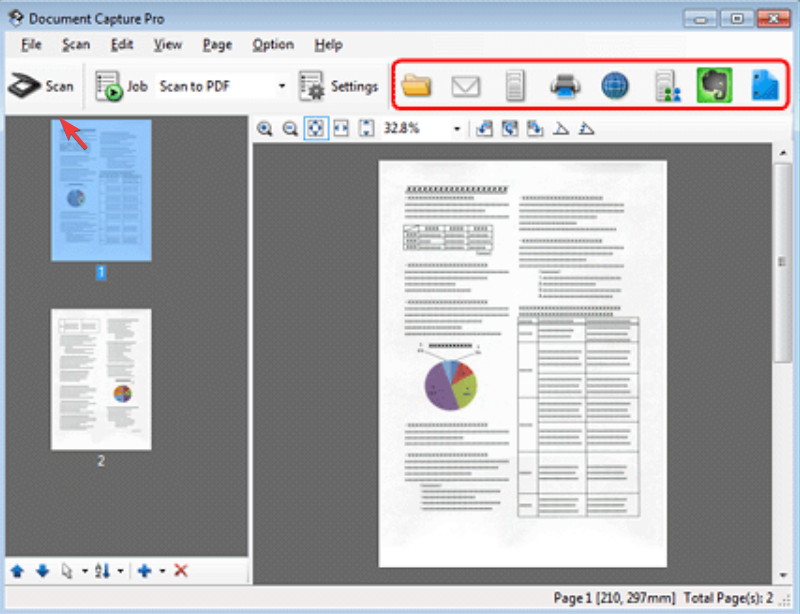800x614 pixels.
Task: Add a page using the plus icon
Action: tap(145, 570)
